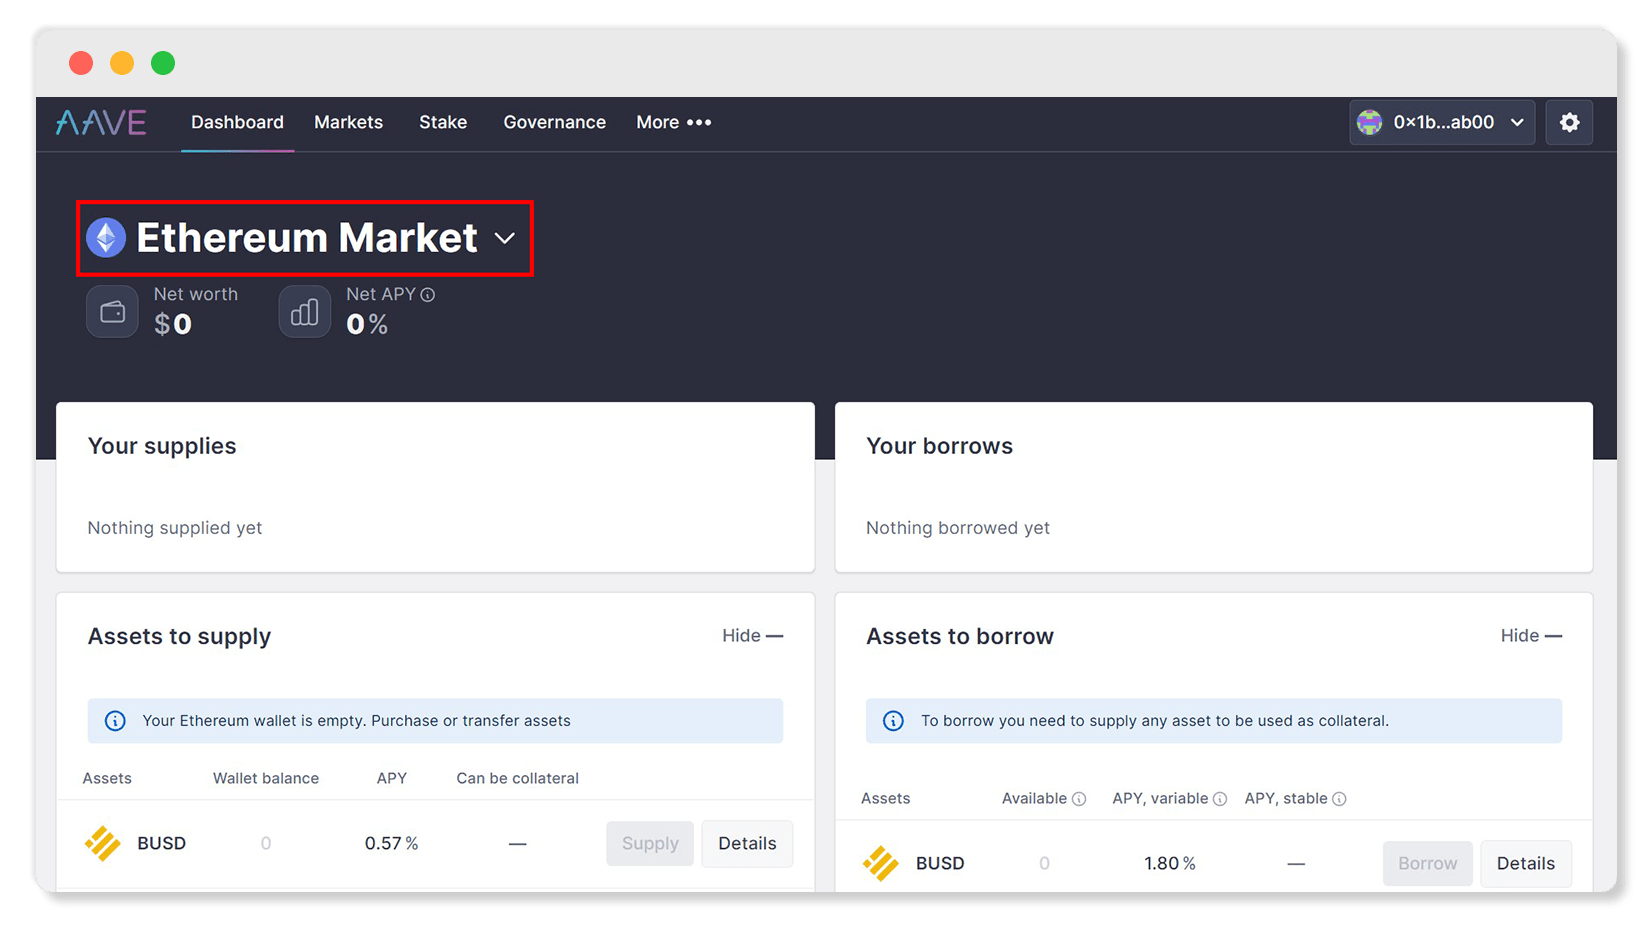This screenshot has width=1650, height=926.
Task: Click the Available info icon
Action: (1079, 799)
